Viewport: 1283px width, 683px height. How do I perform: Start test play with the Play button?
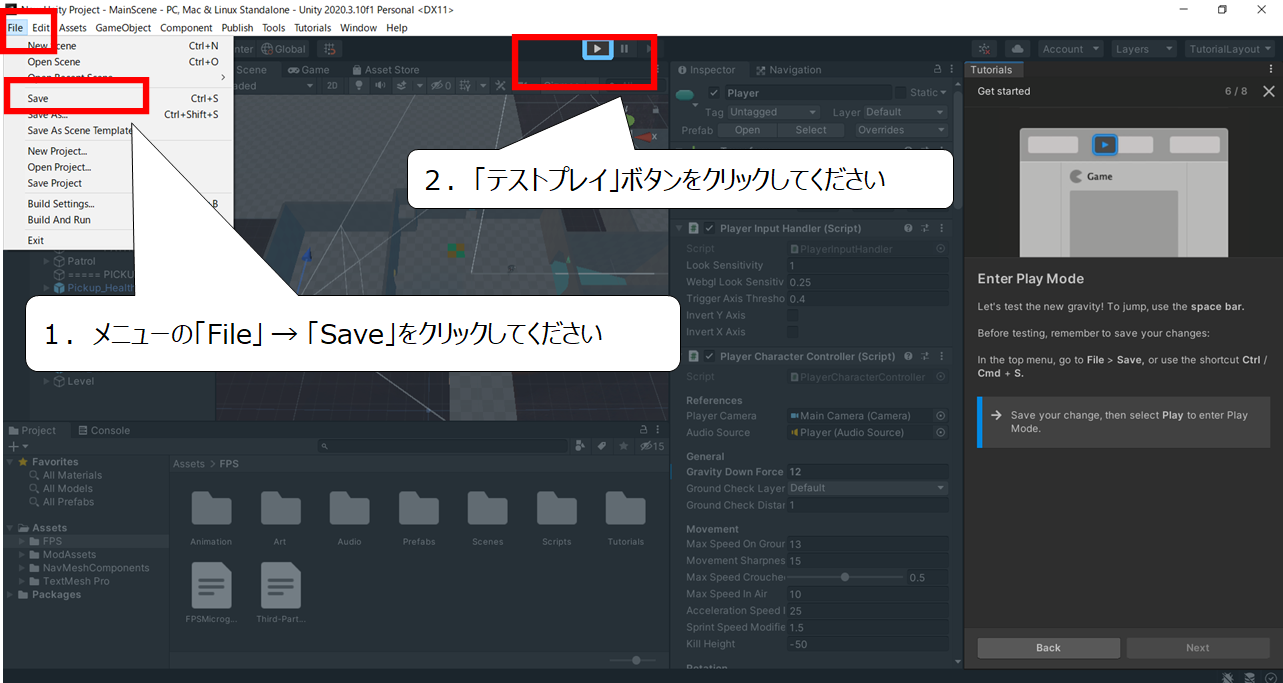tap(597, 48)
